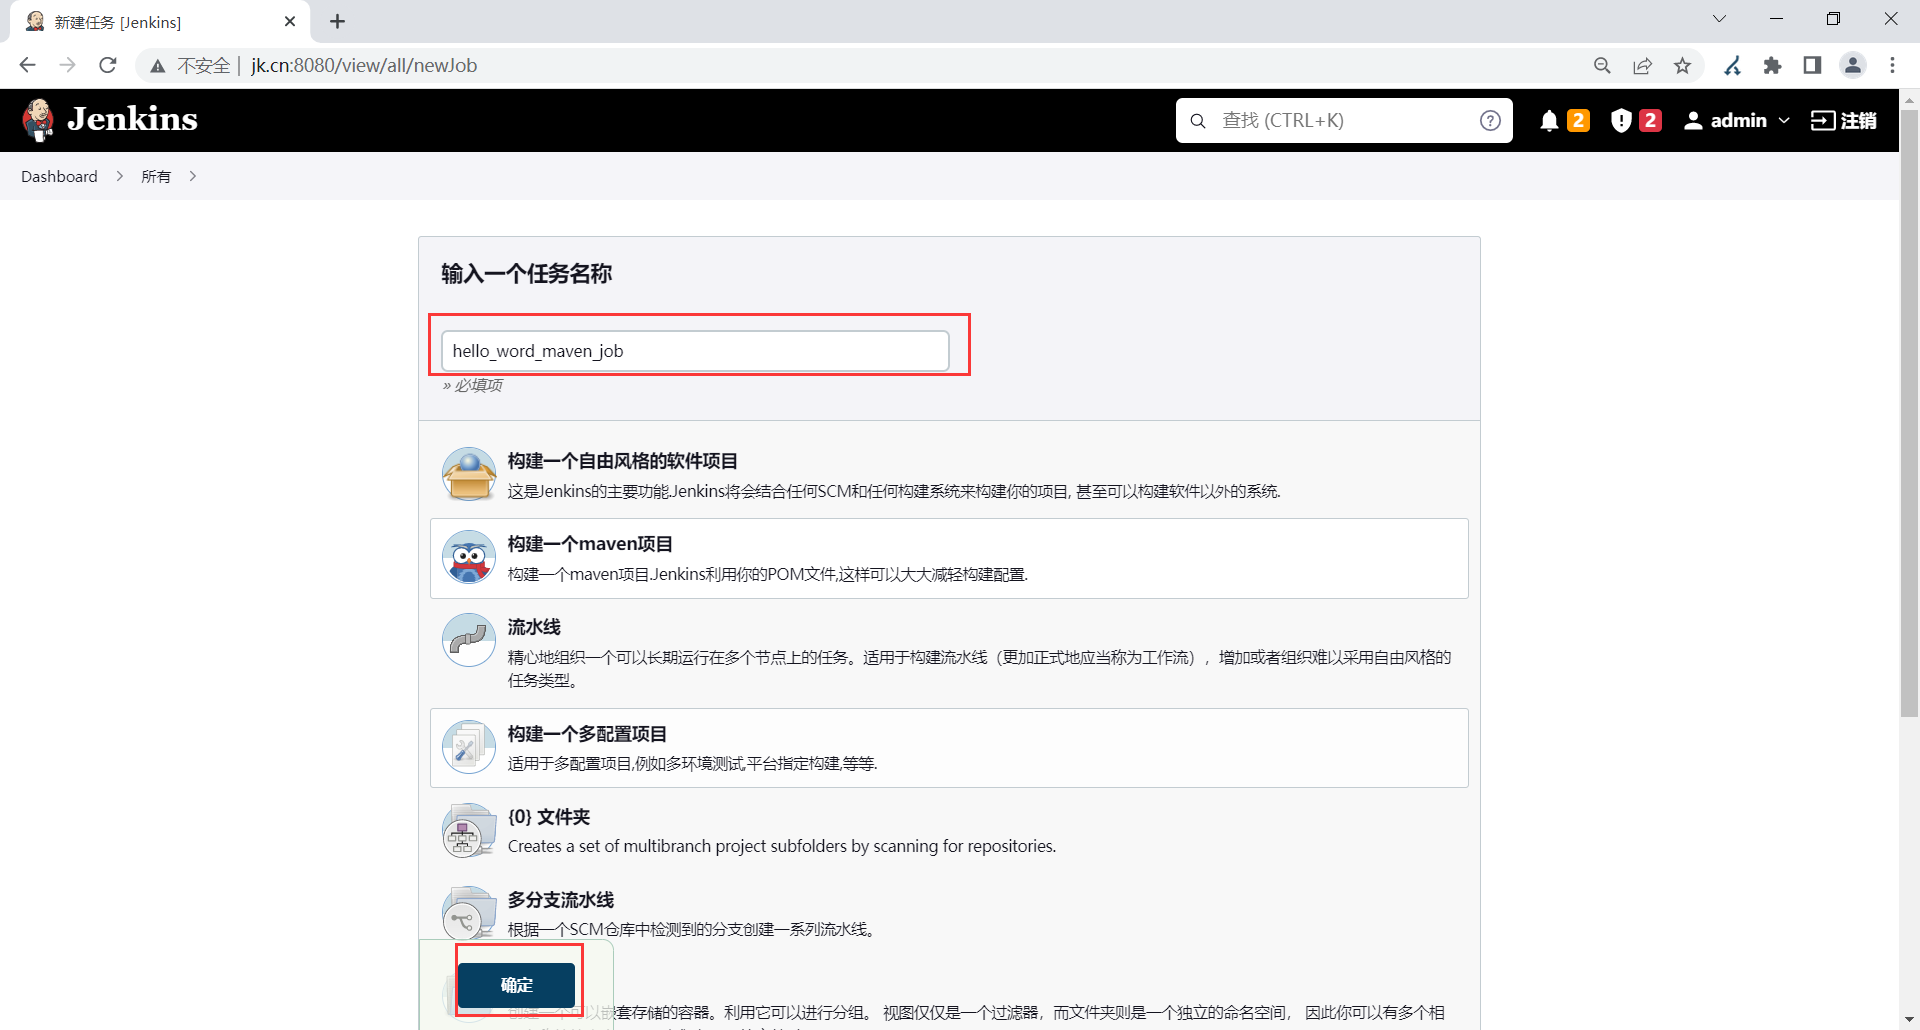Viewport: 1920px width, 1030px height.
Task: Switch to the 新建任务 [Jenkins] tab
Action: (160, 22)
